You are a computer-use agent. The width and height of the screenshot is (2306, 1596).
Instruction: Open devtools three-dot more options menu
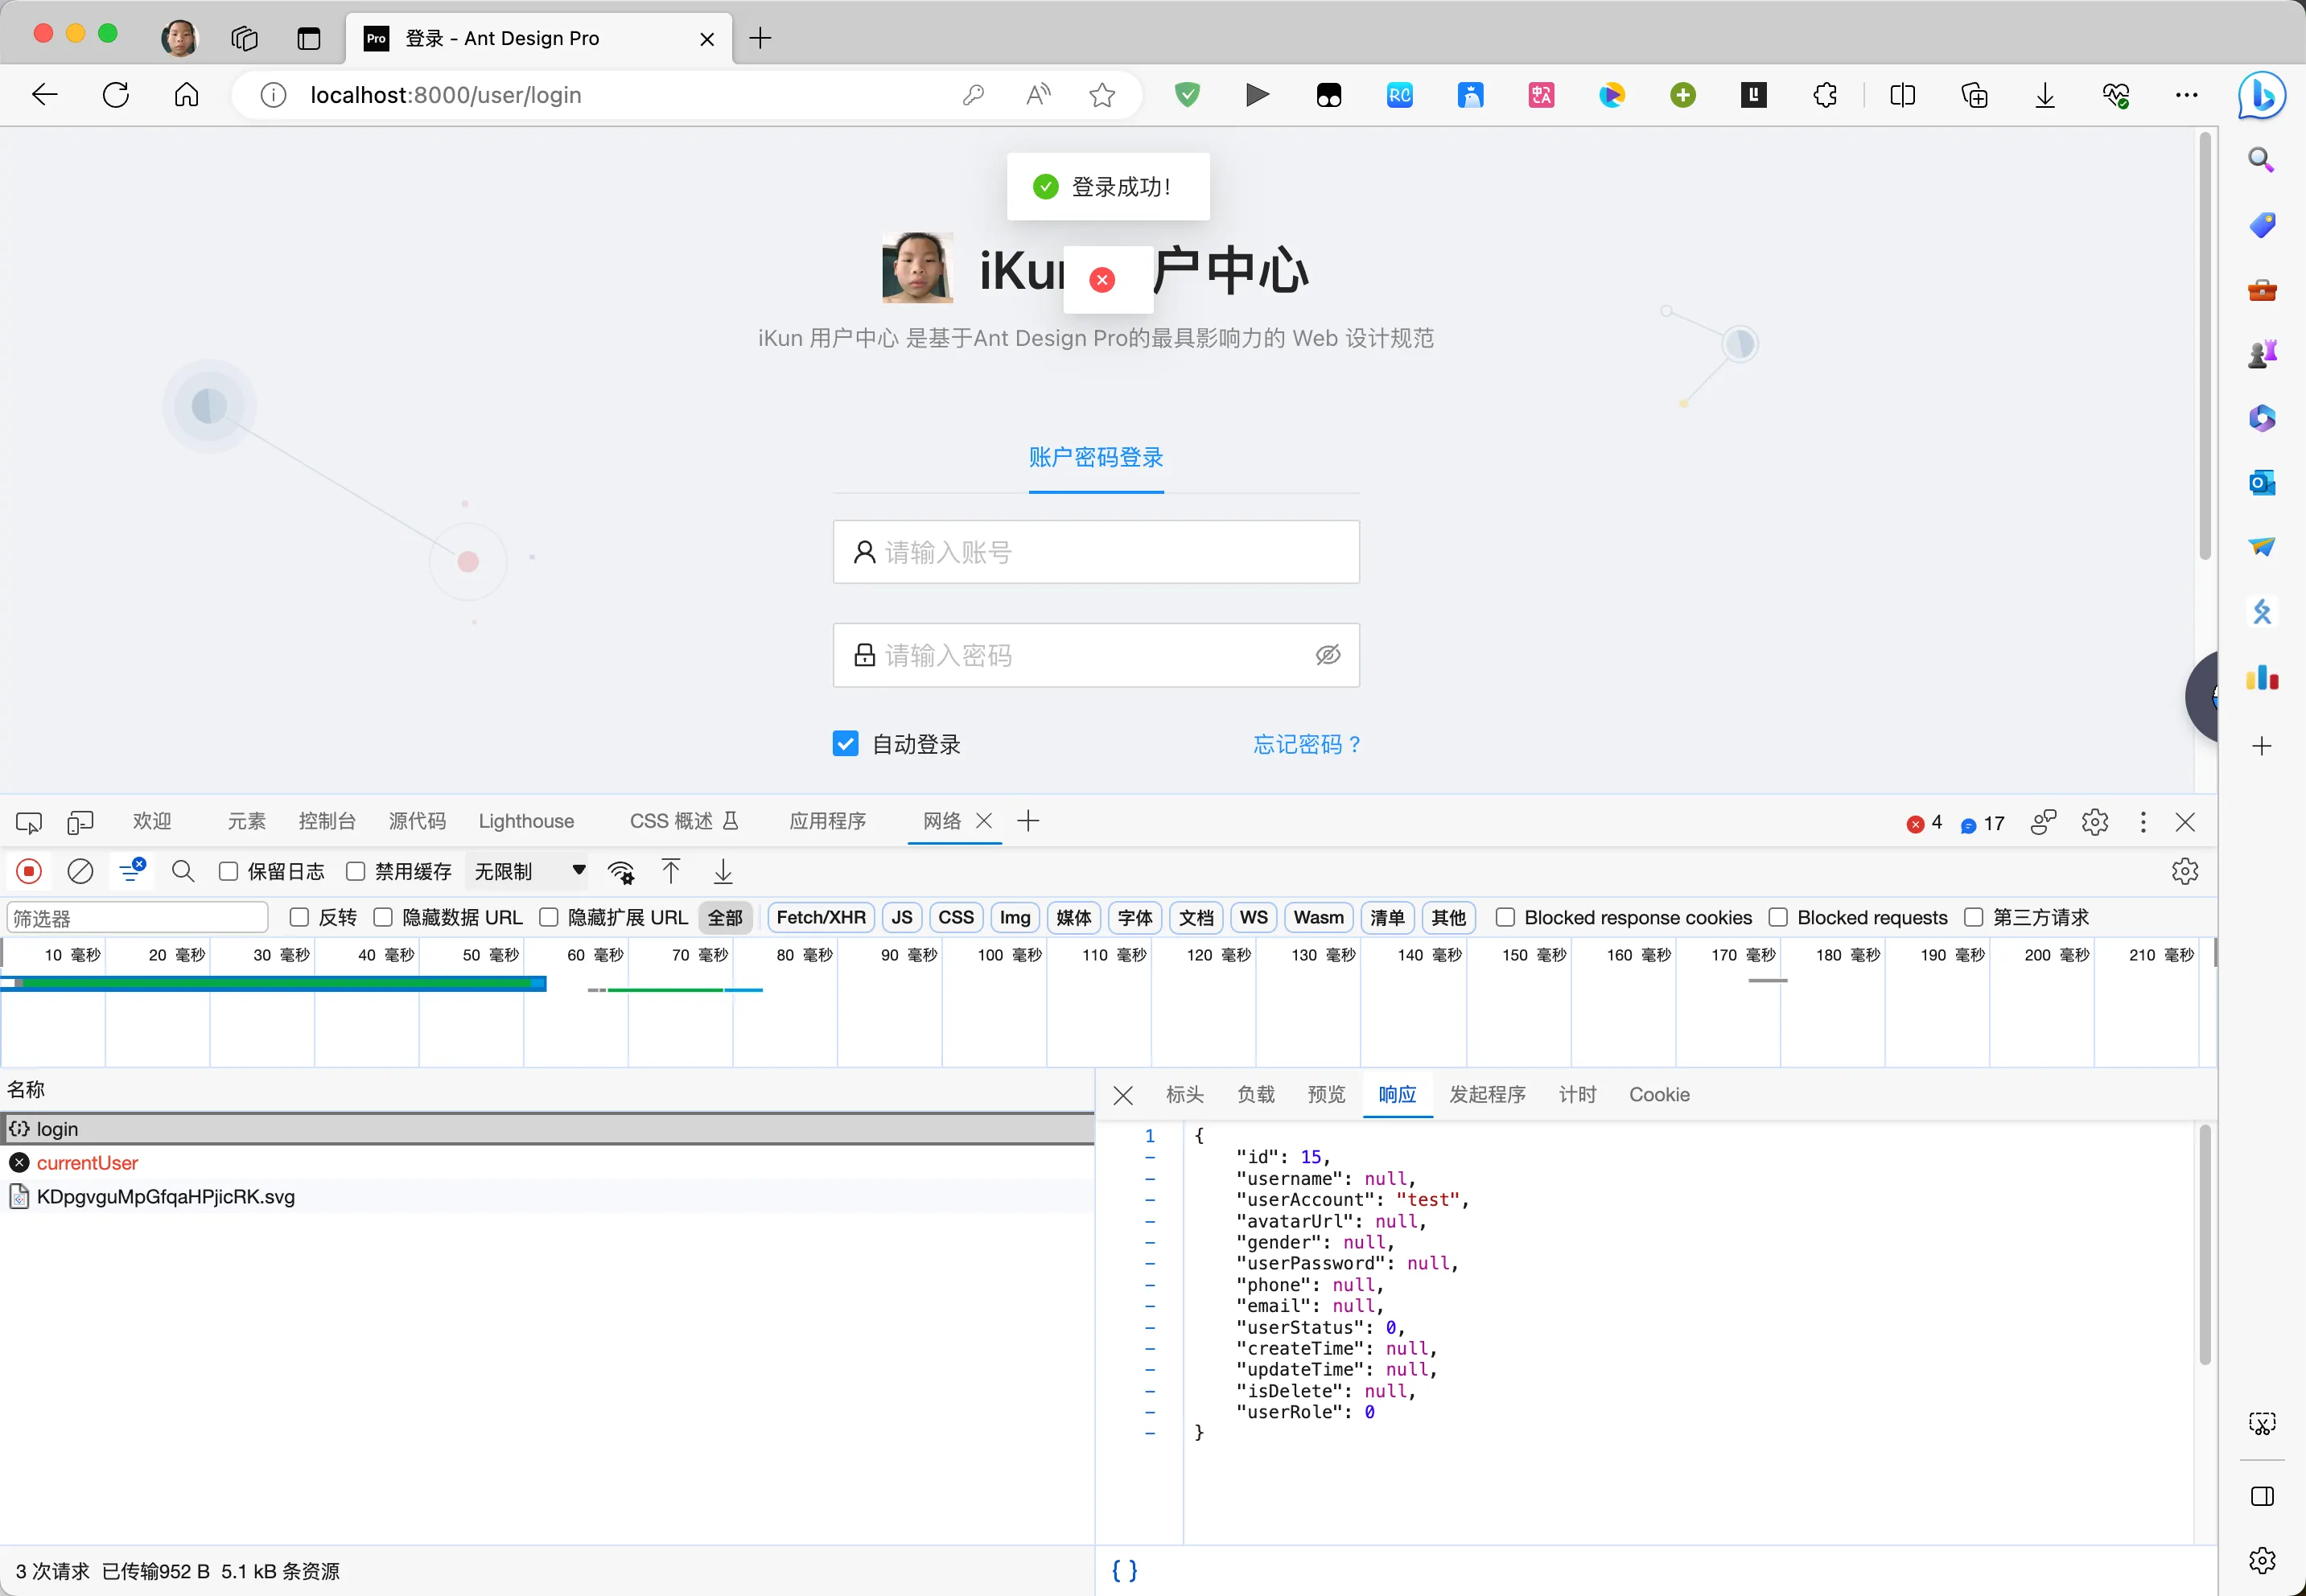click(2143, 822)
